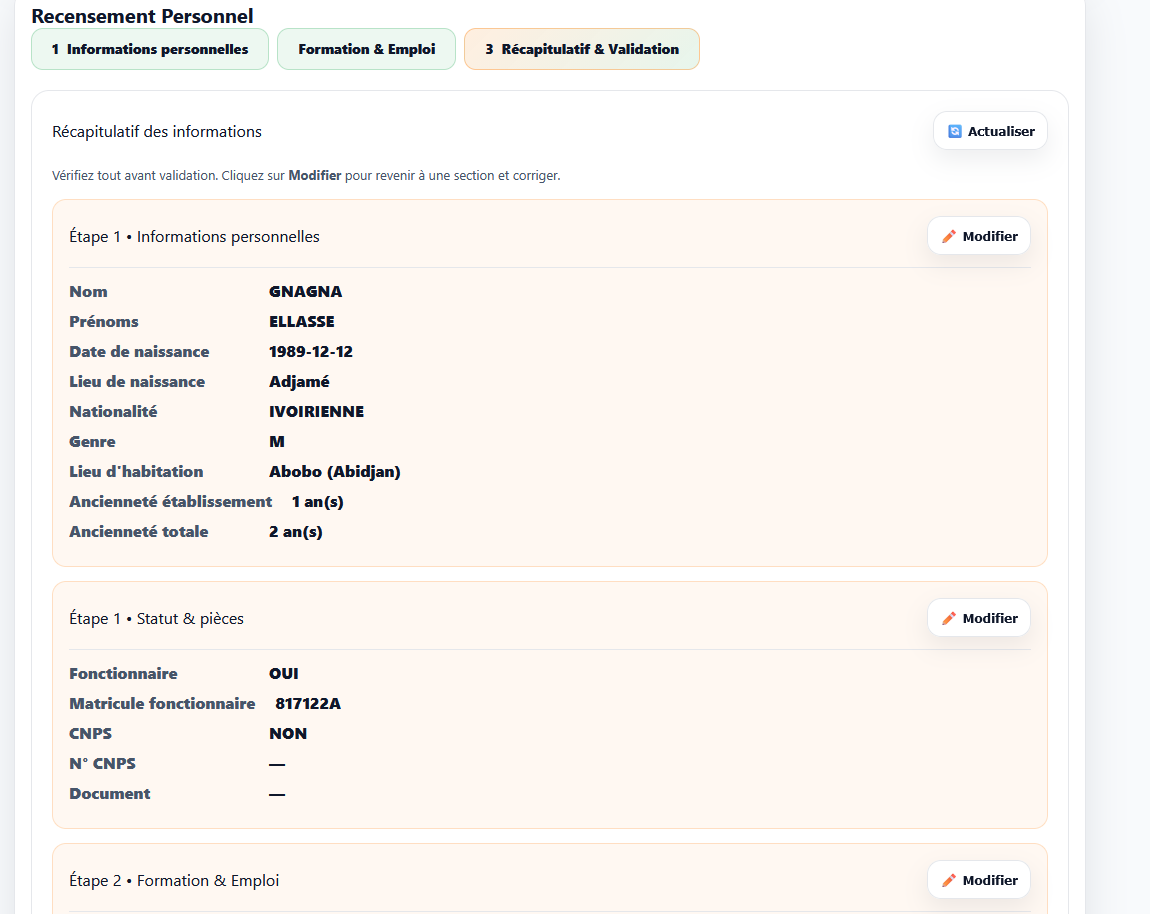This screenshot has width=1150, height=914.
Task: Click the Nom value GNAGNA
Action: [x=305, y=292]
